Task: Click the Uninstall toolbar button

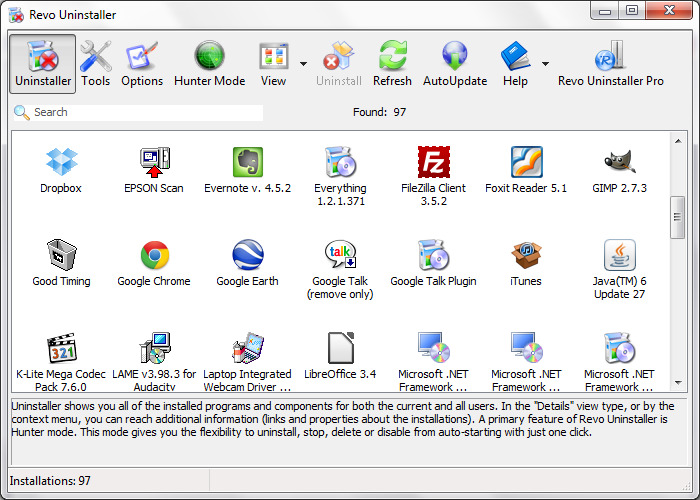Action: click(x=339, y=64)
